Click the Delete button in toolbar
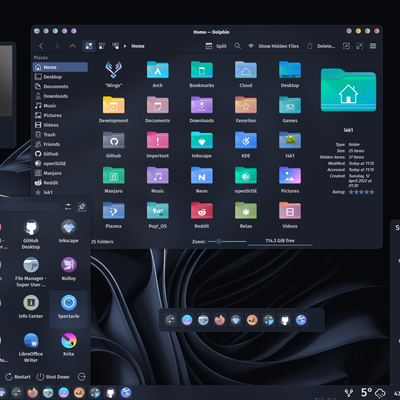 321,46
